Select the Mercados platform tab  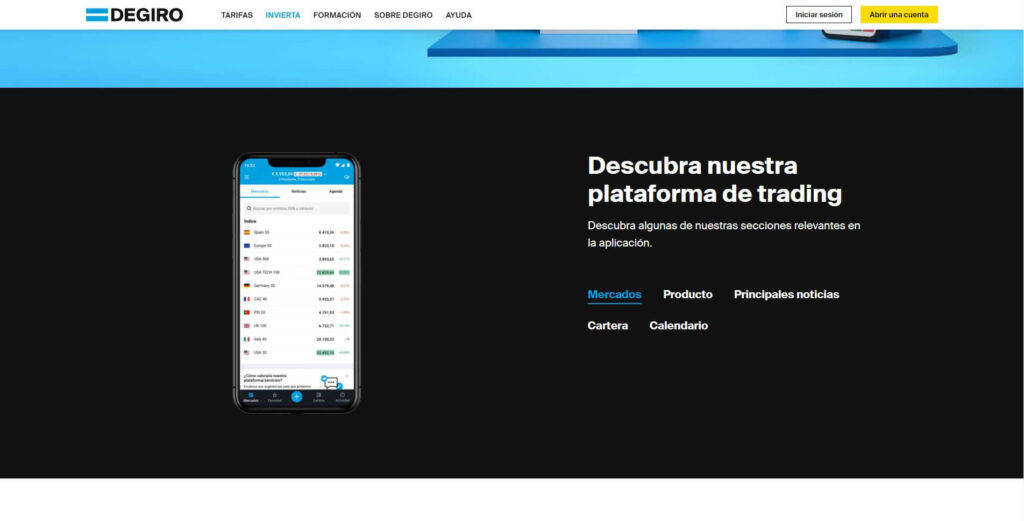[x=615, y=294]
